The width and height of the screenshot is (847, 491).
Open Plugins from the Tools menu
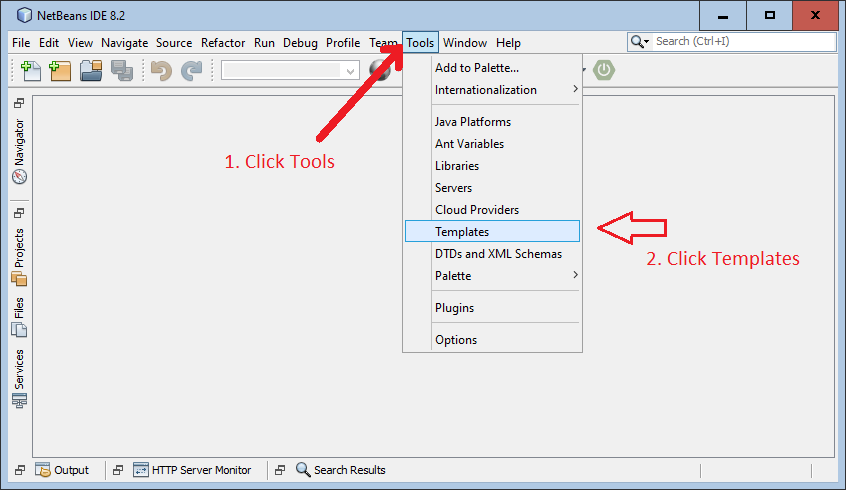tap(493, 308)
